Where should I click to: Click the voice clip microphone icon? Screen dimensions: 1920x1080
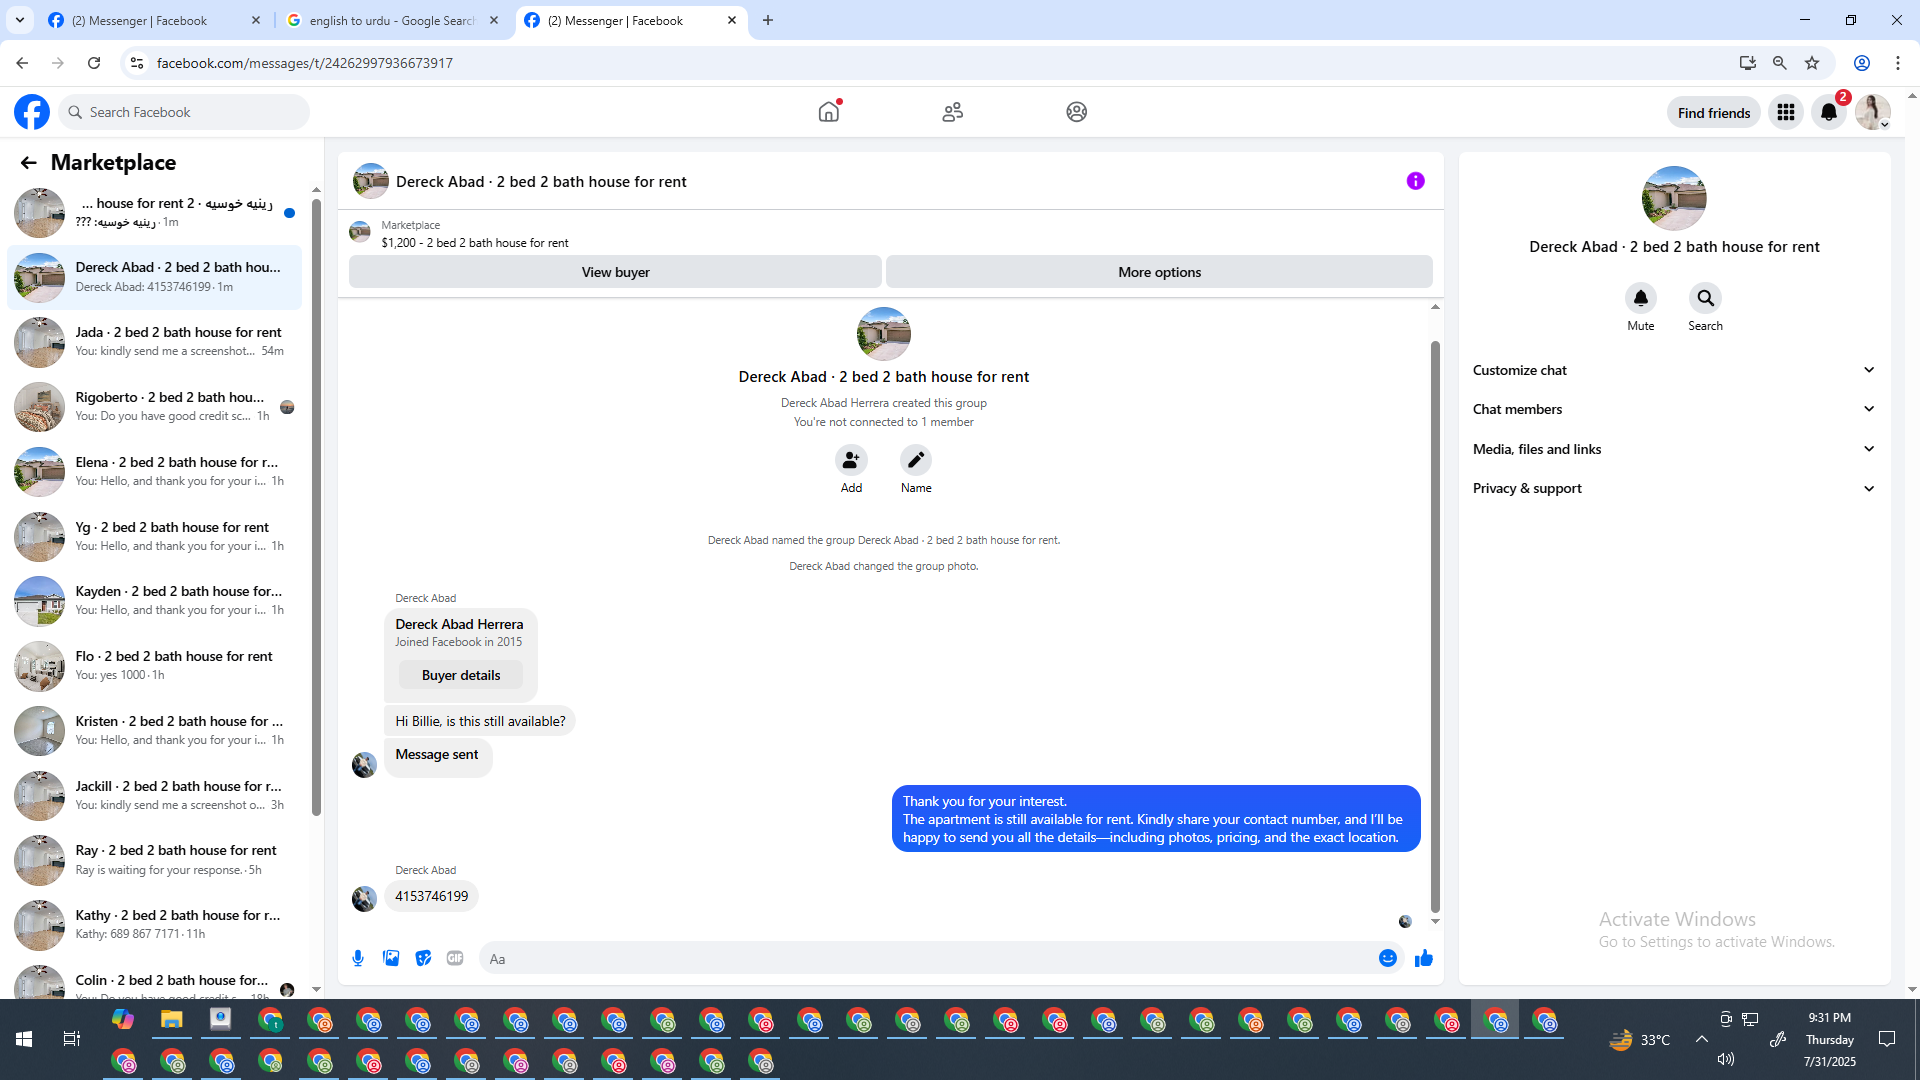358,958
